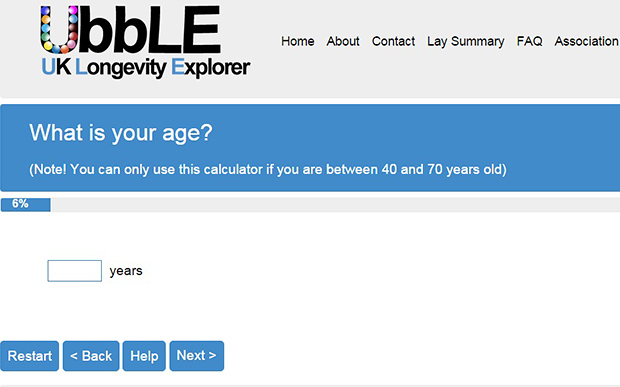The height and width of the screenshot is (387, 620).
Task: Open the FAQ page
Action: click(529, 41)
